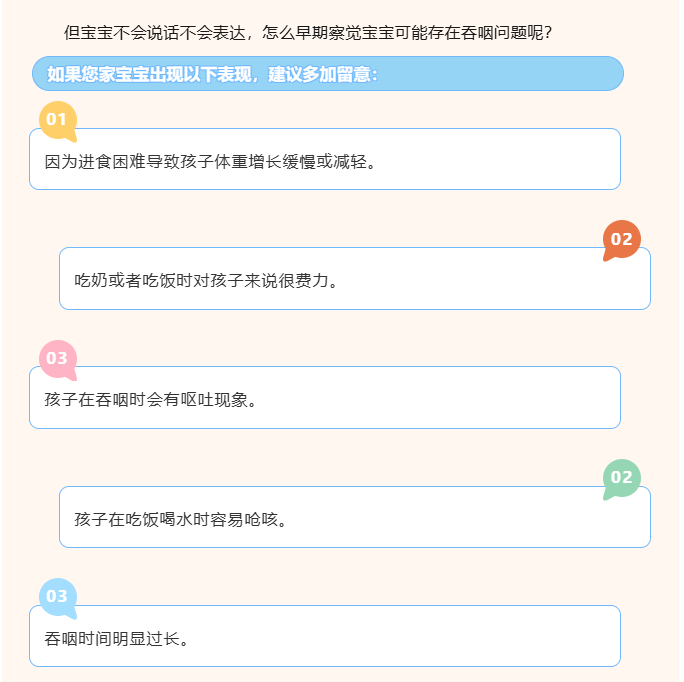This screenshot has height=682, width=684.
Task: Select the pink 03 speech bubble
Action: tap(57, 358)
